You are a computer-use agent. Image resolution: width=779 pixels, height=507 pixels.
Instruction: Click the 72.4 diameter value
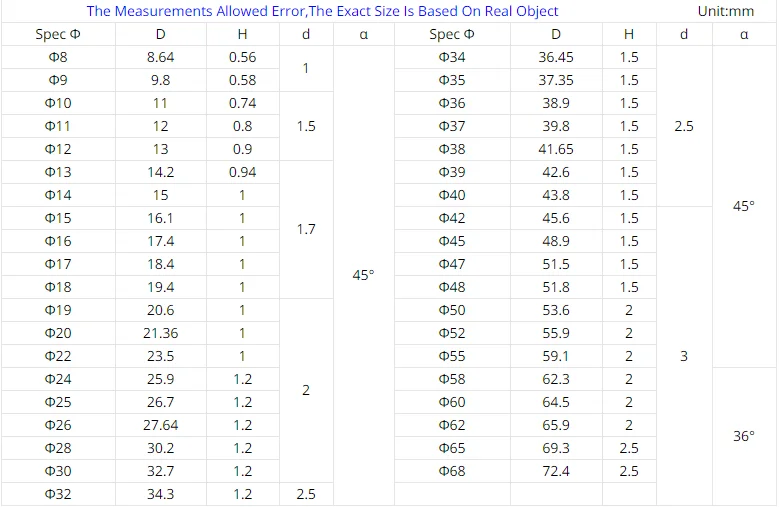(x=556, y=471)
